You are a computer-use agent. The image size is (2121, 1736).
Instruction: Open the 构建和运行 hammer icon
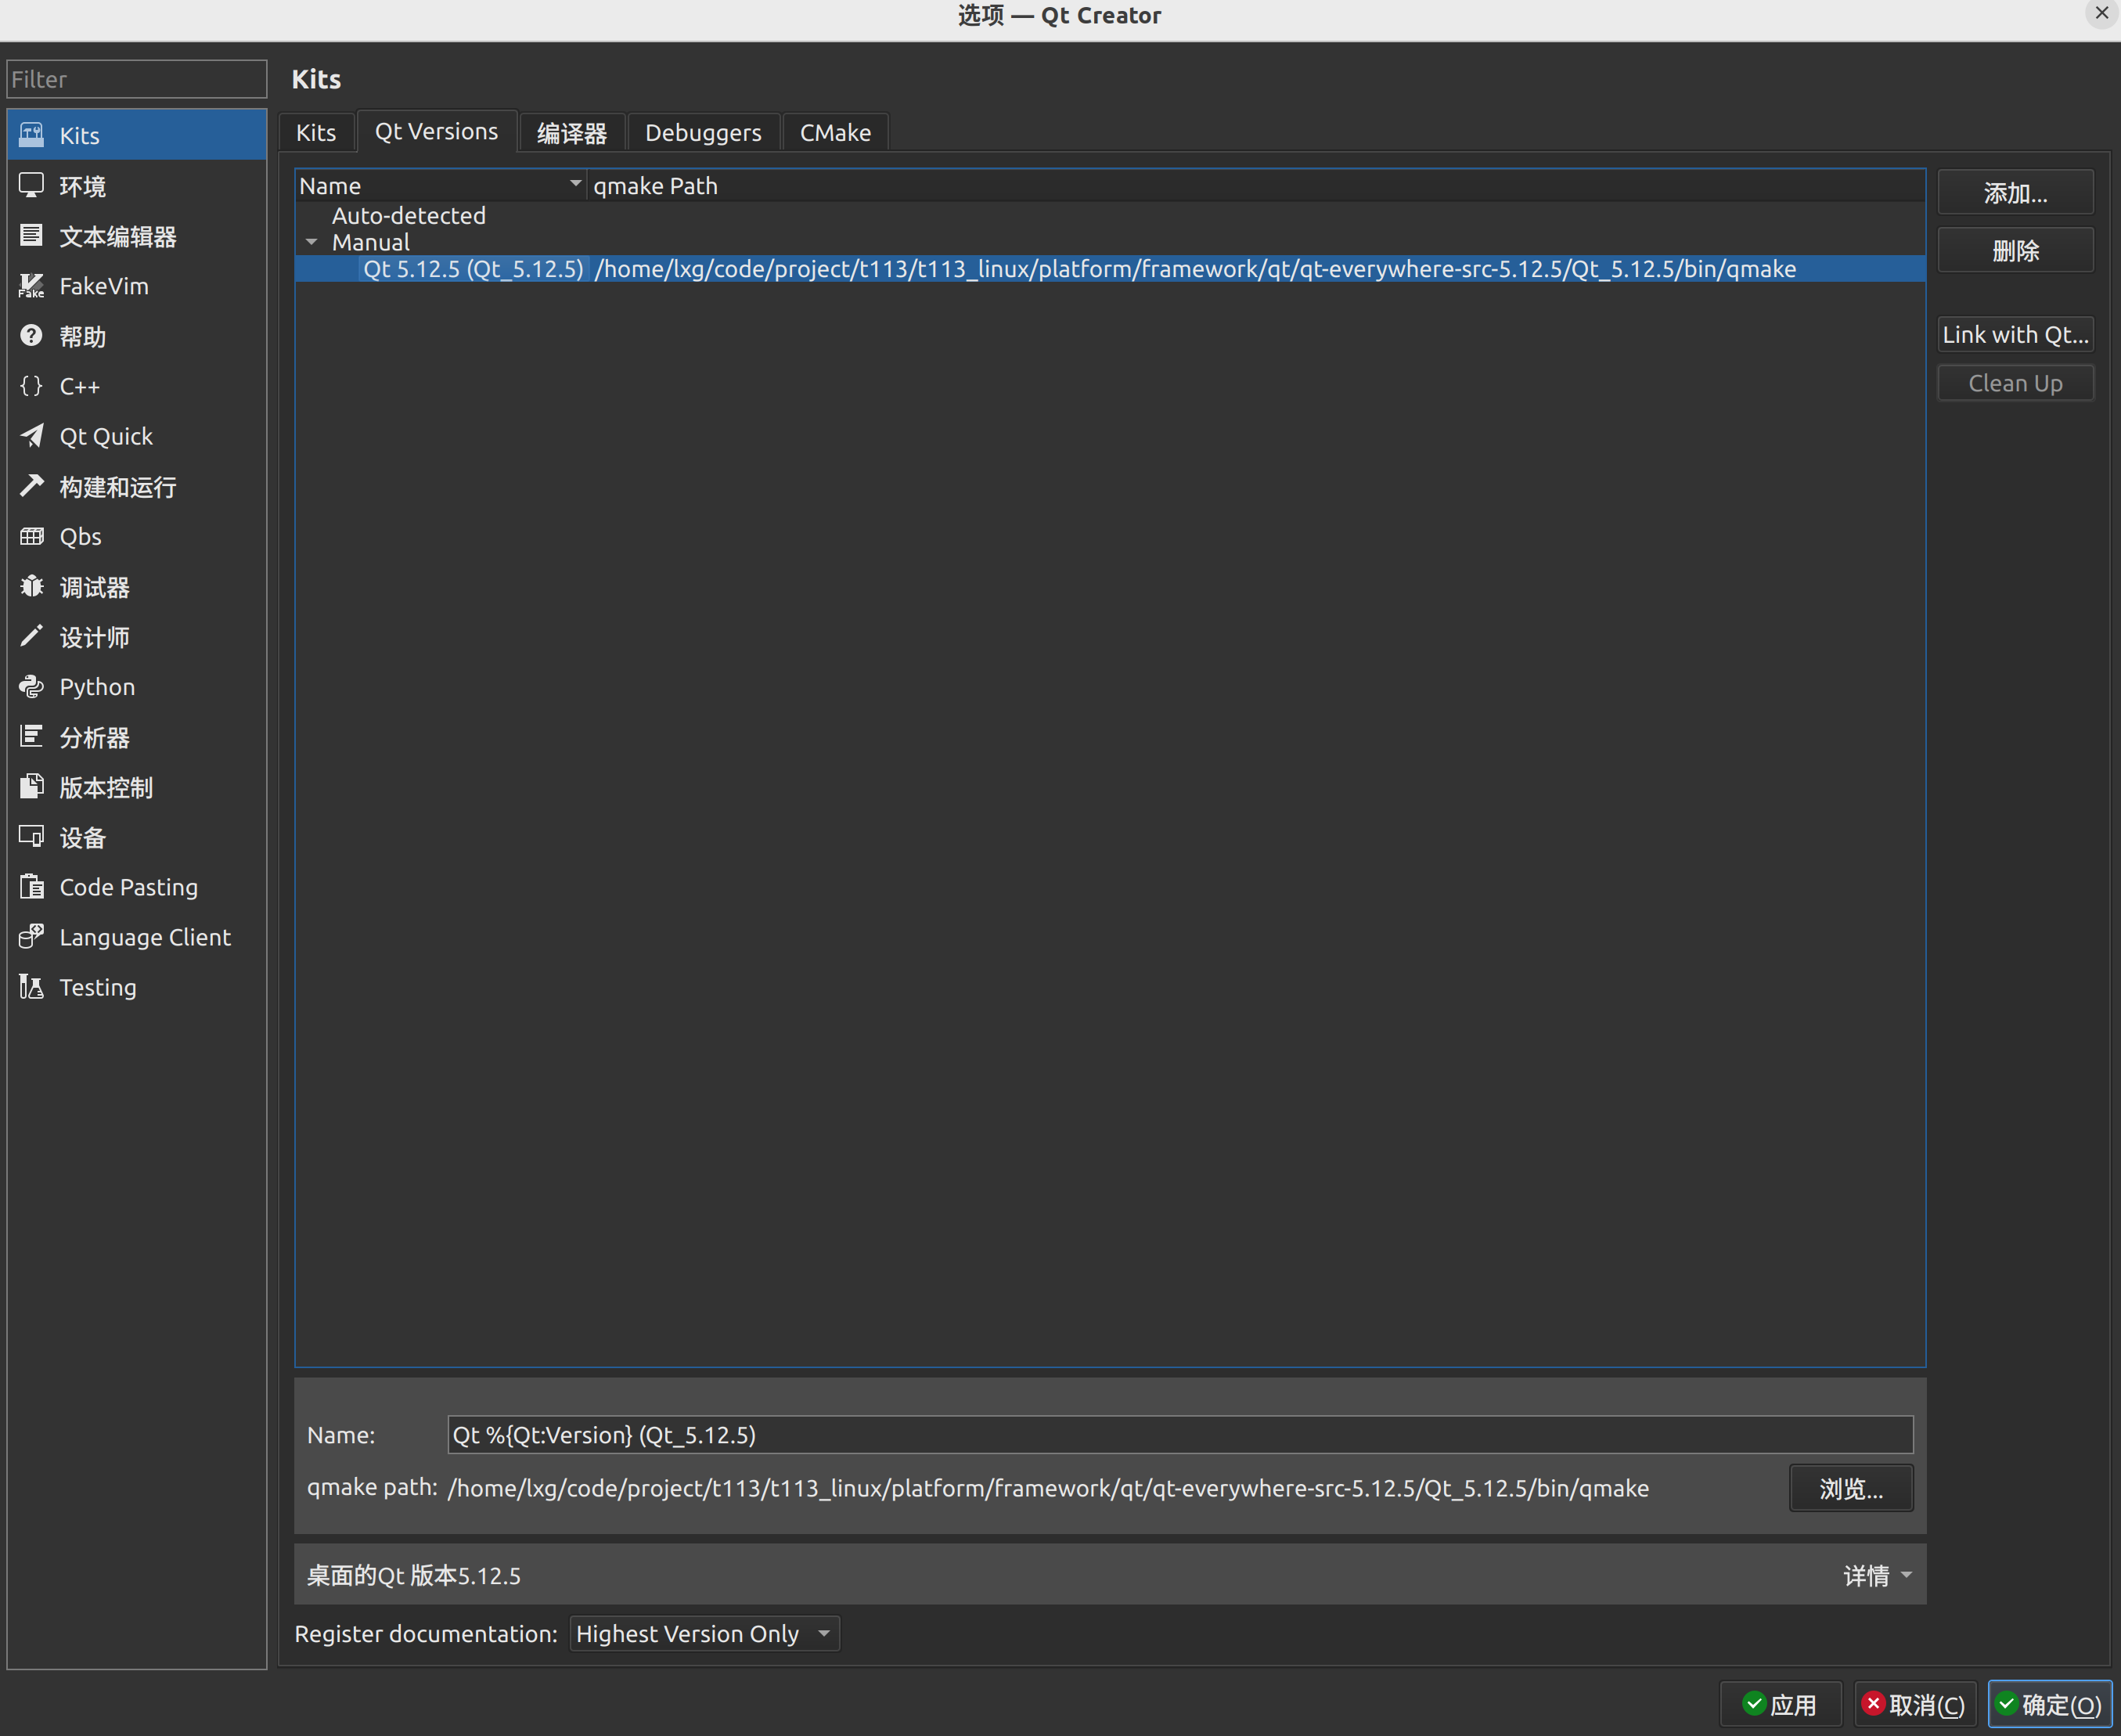coord(32,486)
